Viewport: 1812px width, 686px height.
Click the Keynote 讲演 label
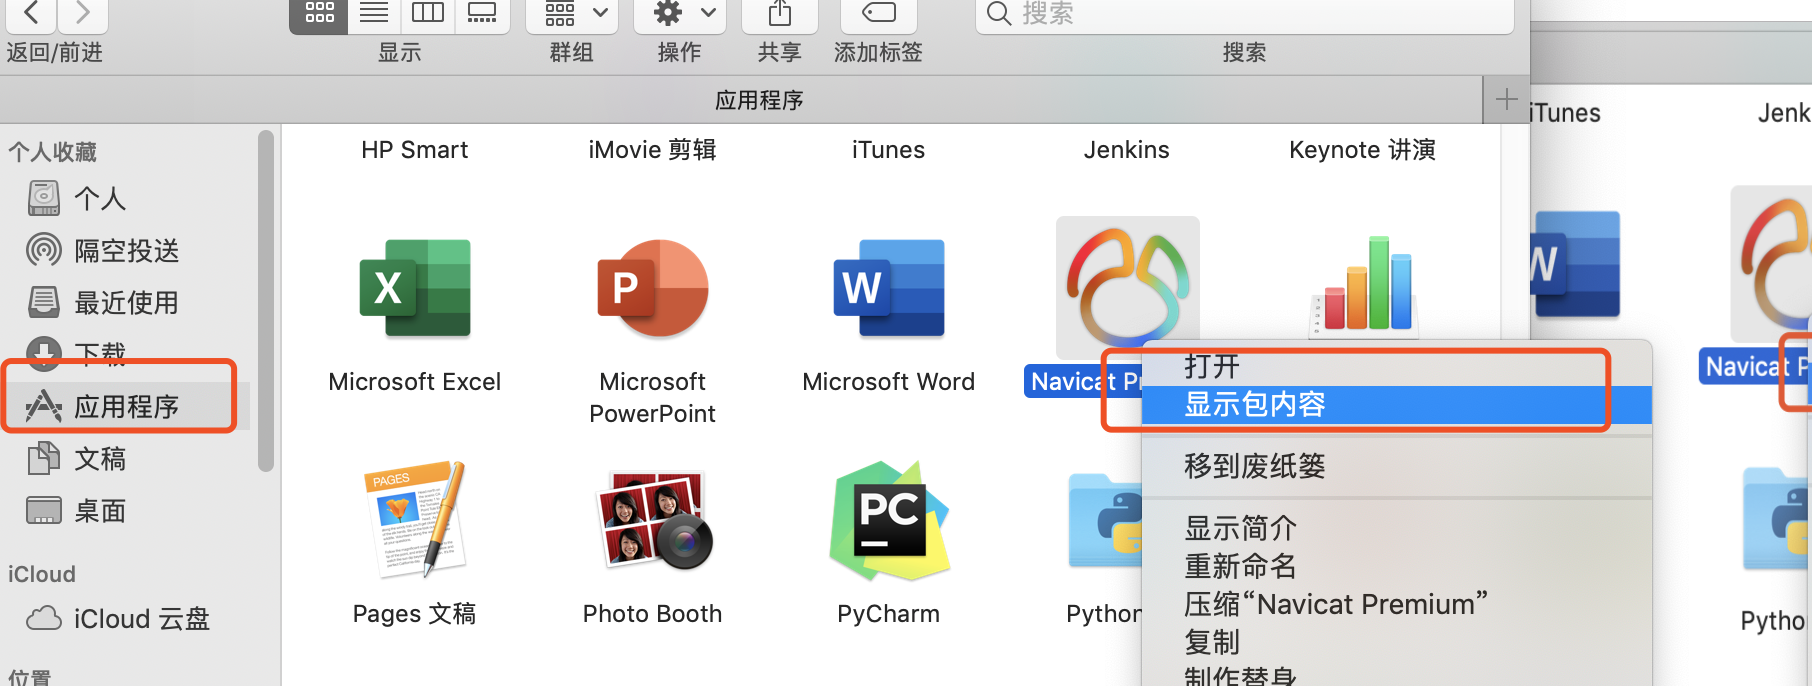(x=1363, y=150)
